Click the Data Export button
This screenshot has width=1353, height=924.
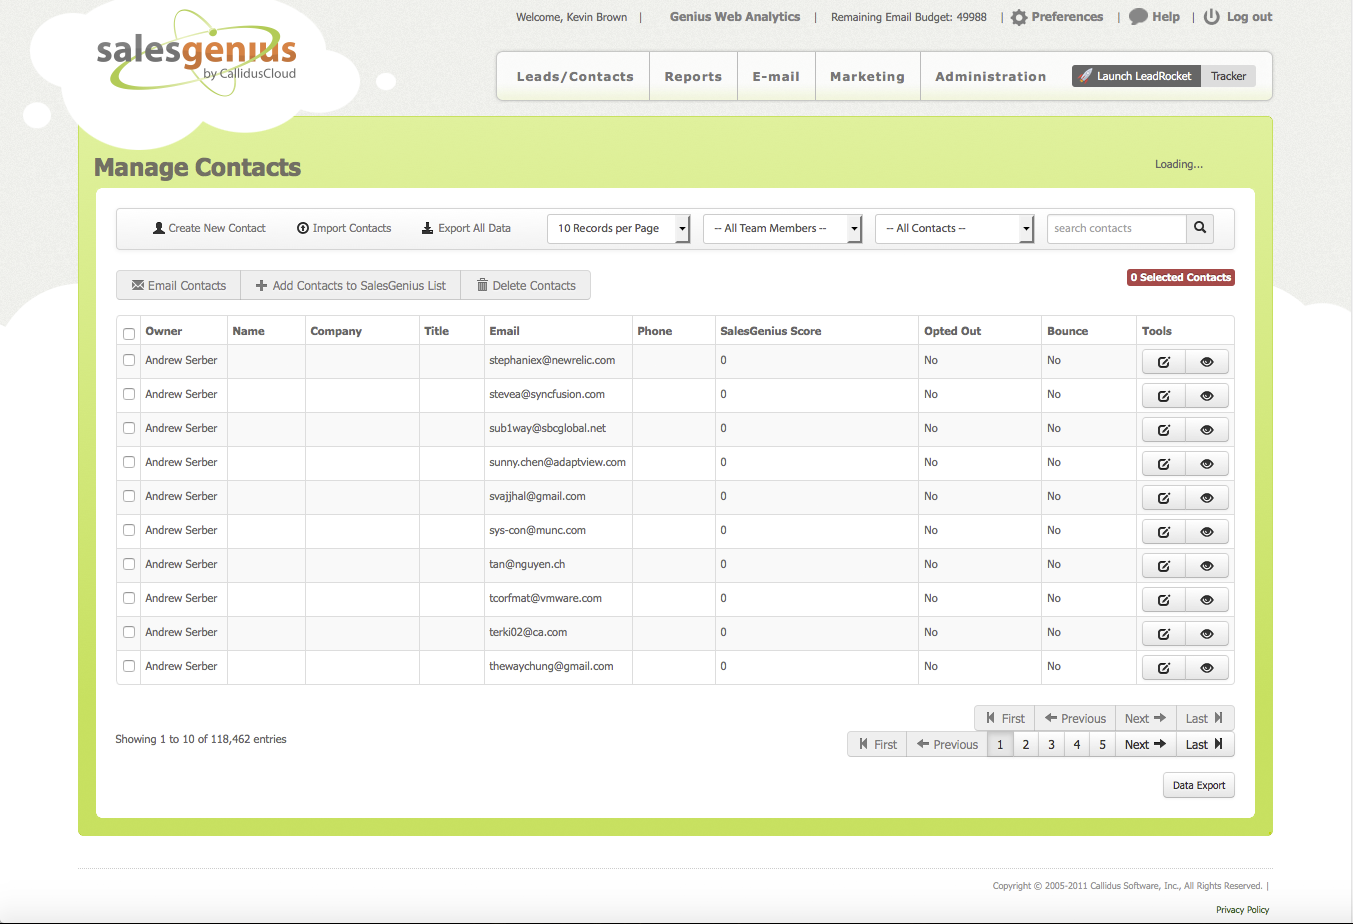(x=1198, y=785)
